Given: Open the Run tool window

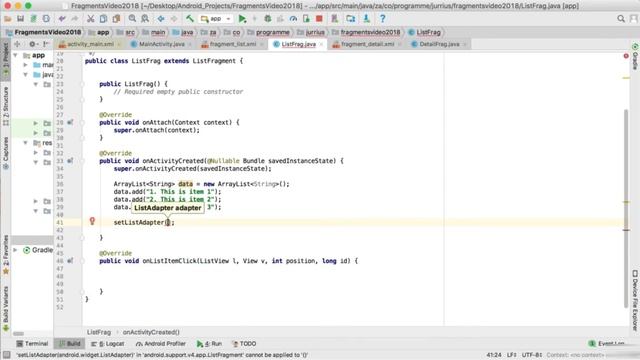Looking at the screenshot, I should pyautogui.click(x=209, y=344).
